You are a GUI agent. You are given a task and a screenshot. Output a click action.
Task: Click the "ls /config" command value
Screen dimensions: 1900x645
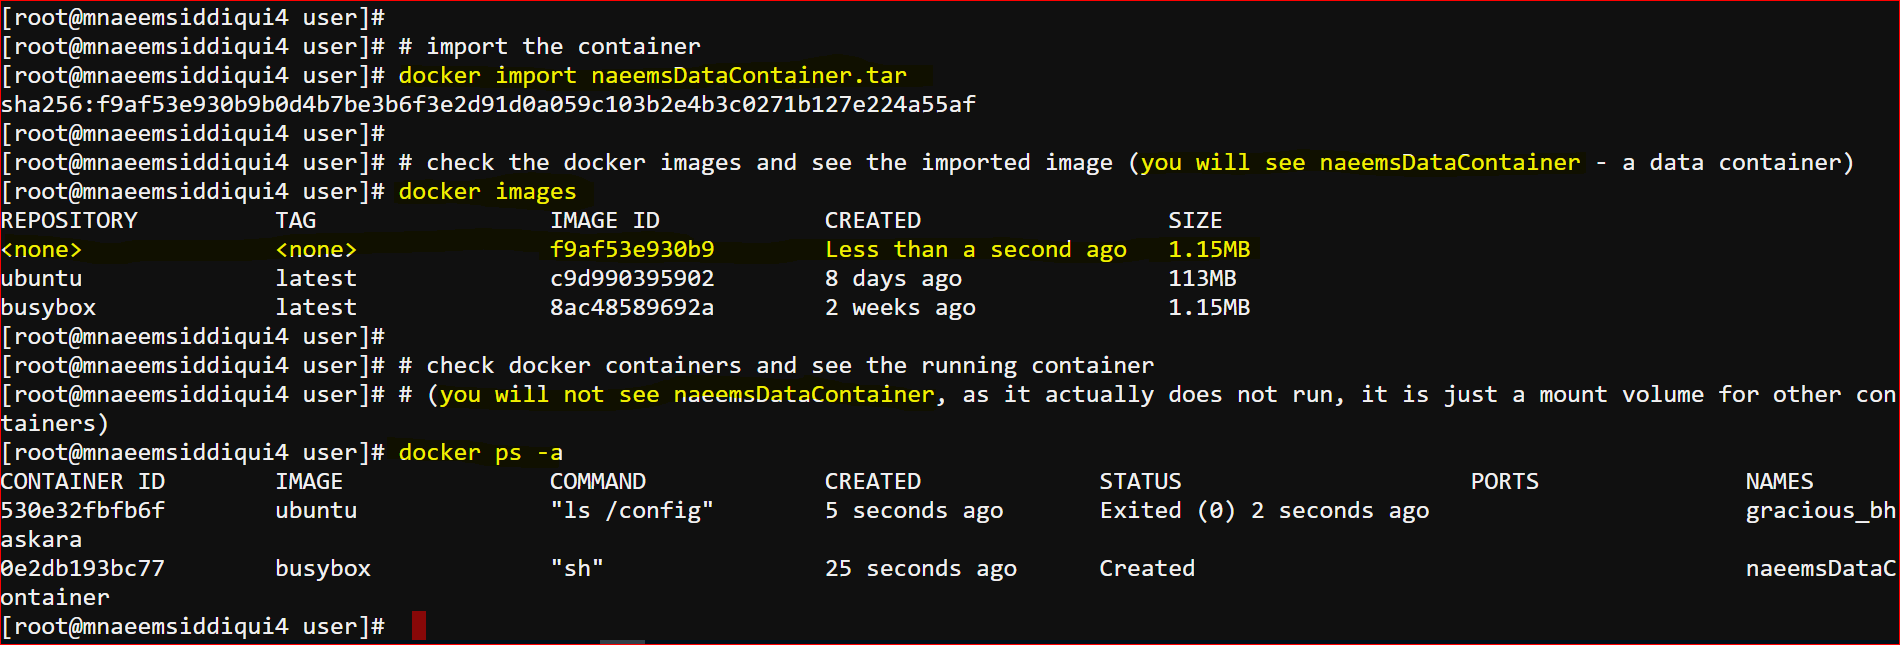tap(632, 511)
